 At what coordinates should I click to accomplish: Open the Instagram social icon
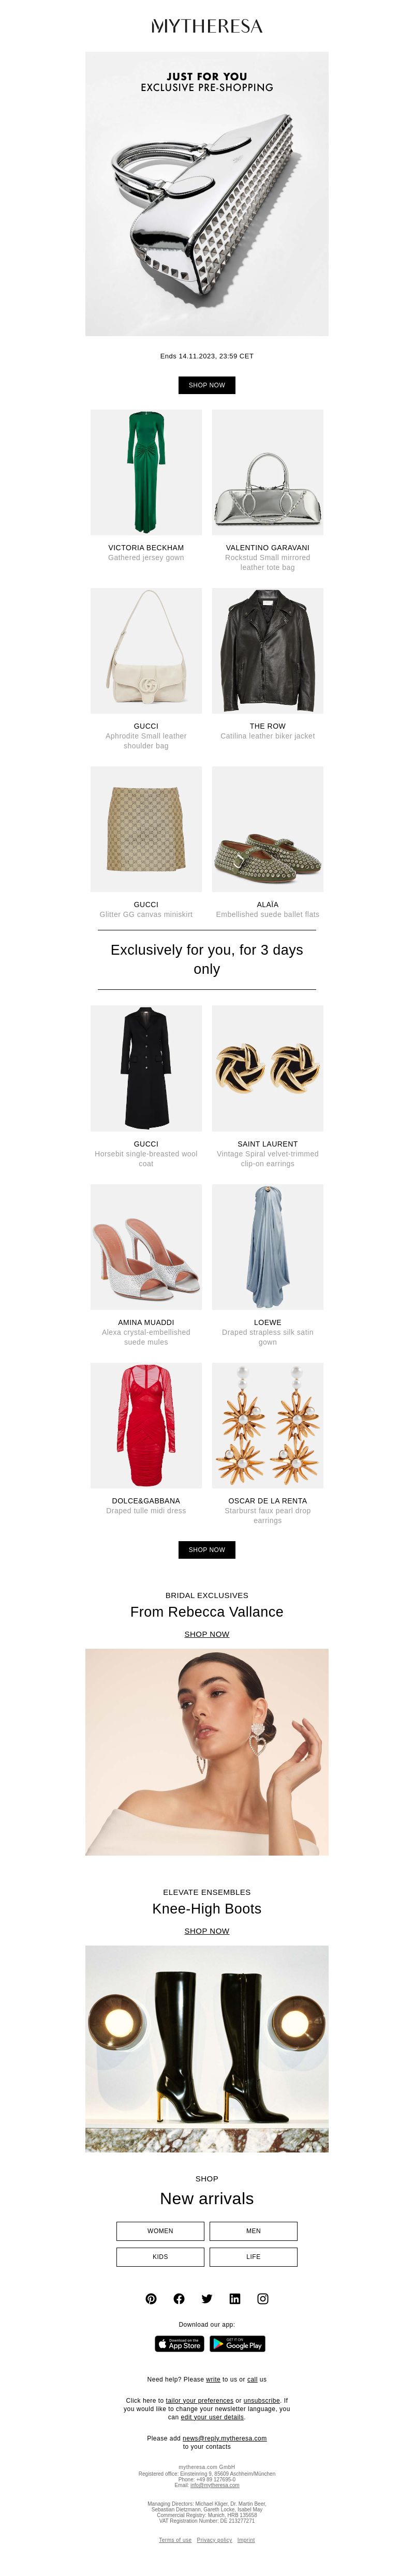click(x=263, y=2299)
